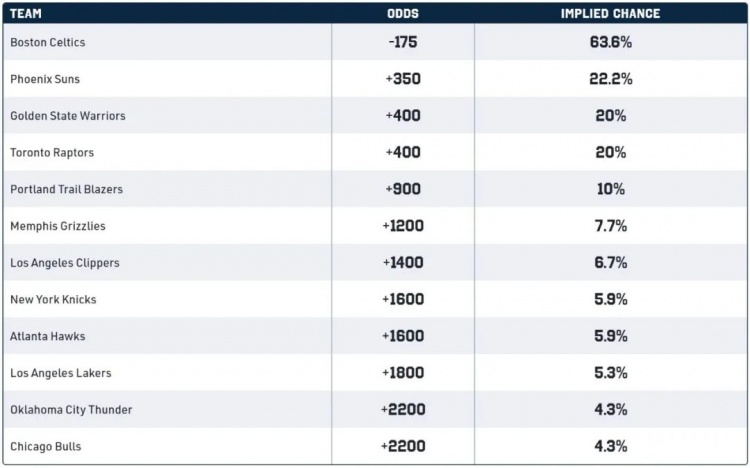Select Oklahoma City Thunder team name
The width and height of the screenshot is (750, 468).
pyautogui.click(x=71, y=410)
